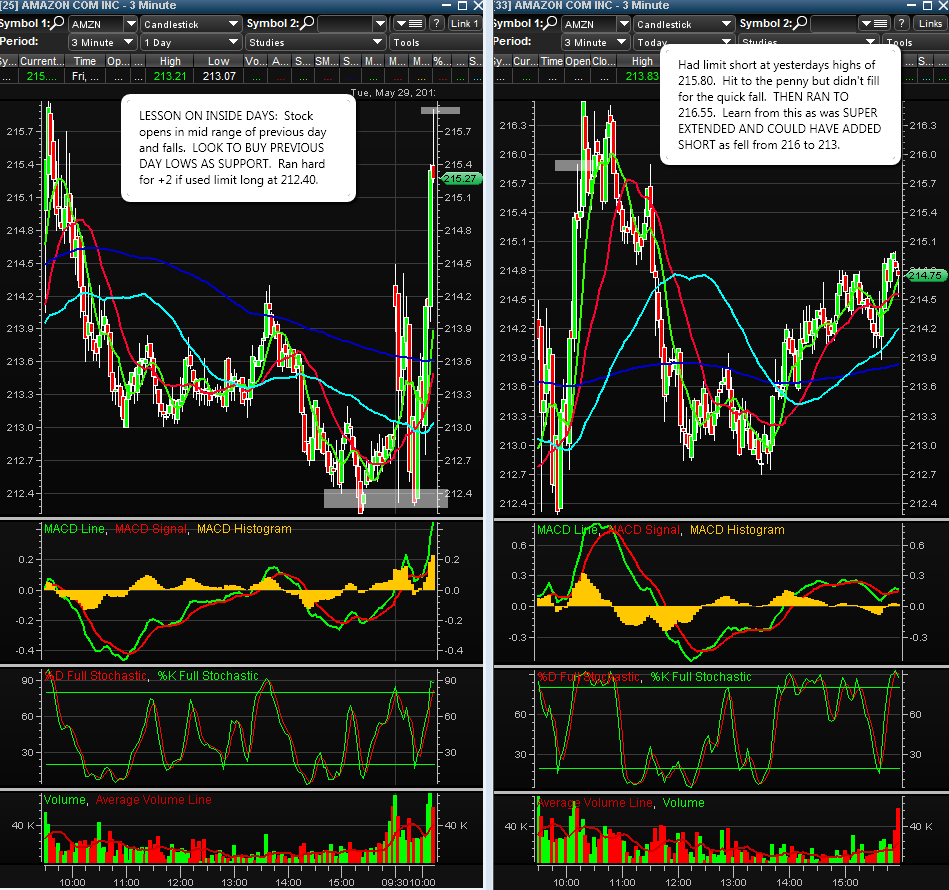Click %K Full Stochastic label in left window

pos(208,676)
